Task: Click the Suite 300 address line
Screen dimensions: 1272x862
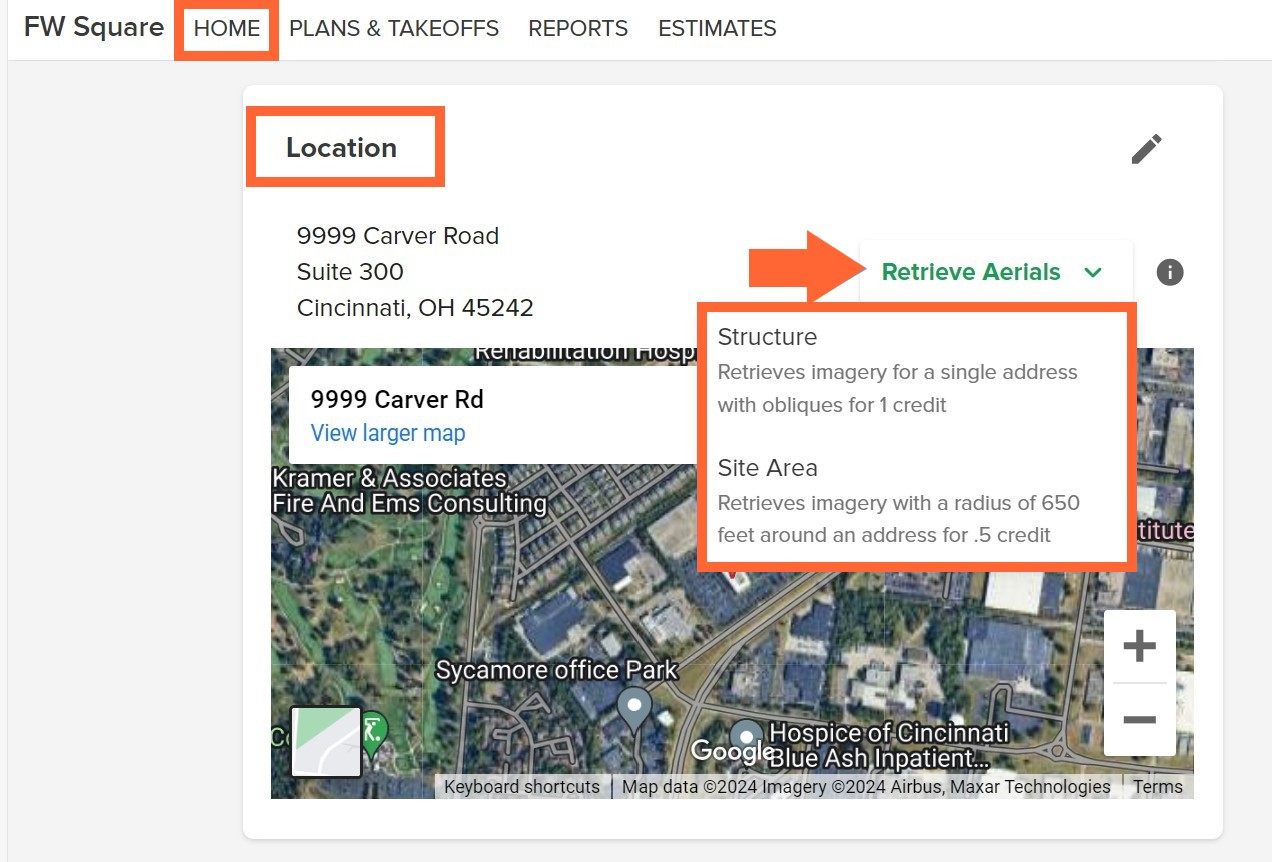Action: point(350,272)
